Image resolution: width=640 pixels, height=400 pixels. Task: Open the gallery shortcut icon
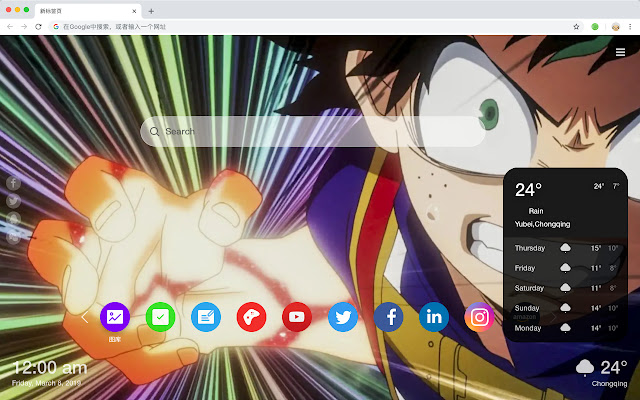tap(115, 317)
